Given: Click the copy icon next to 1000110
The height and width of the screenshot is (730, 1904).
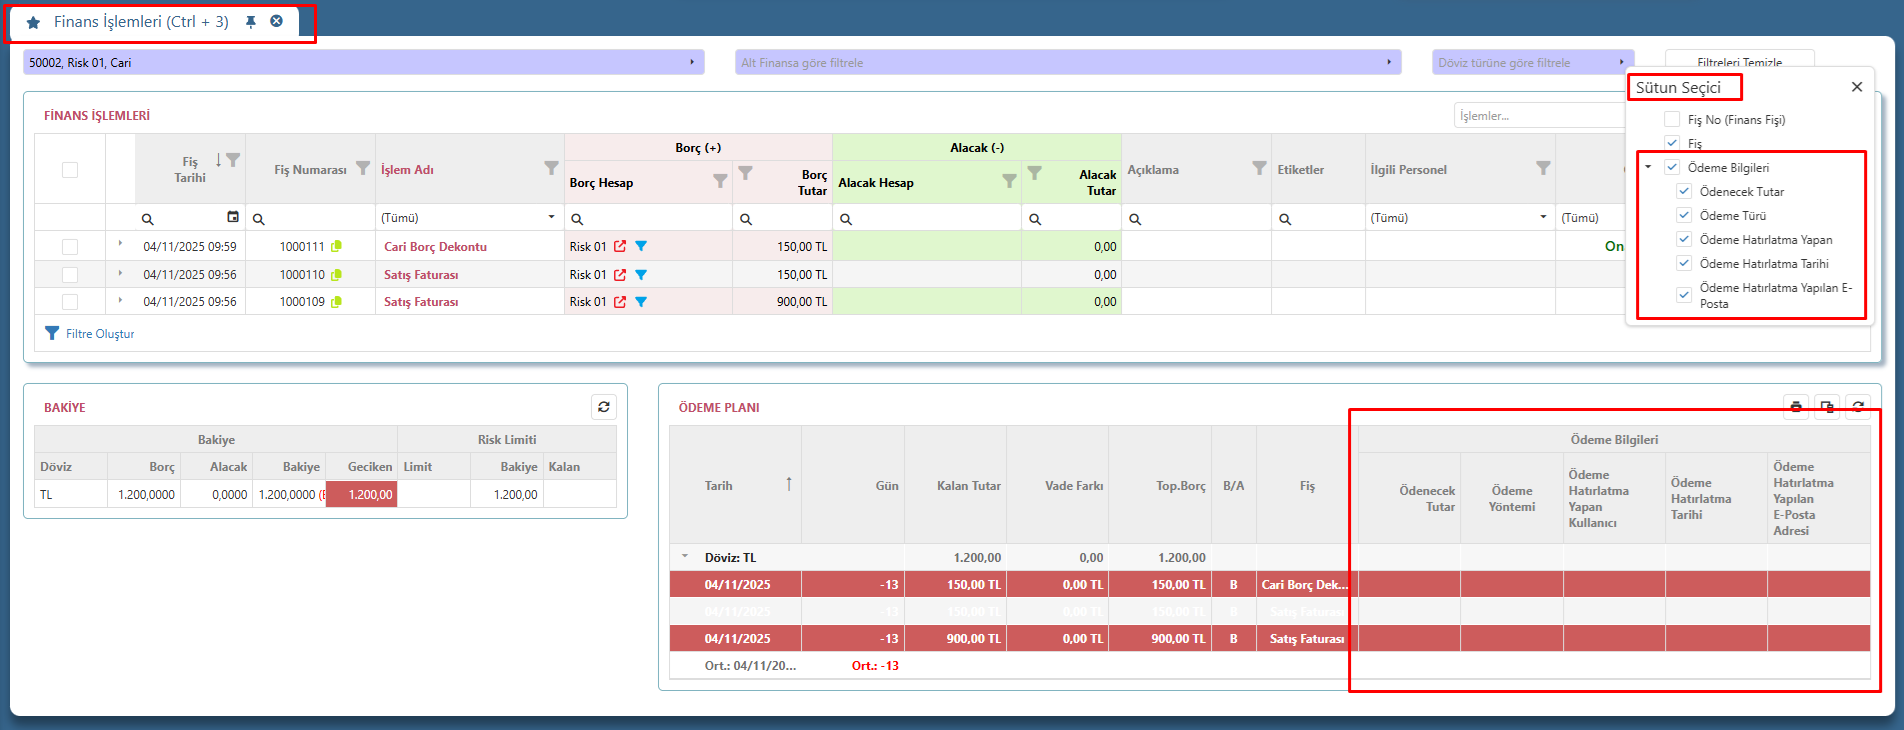Looking at the screenshot, I should (337, 274).
